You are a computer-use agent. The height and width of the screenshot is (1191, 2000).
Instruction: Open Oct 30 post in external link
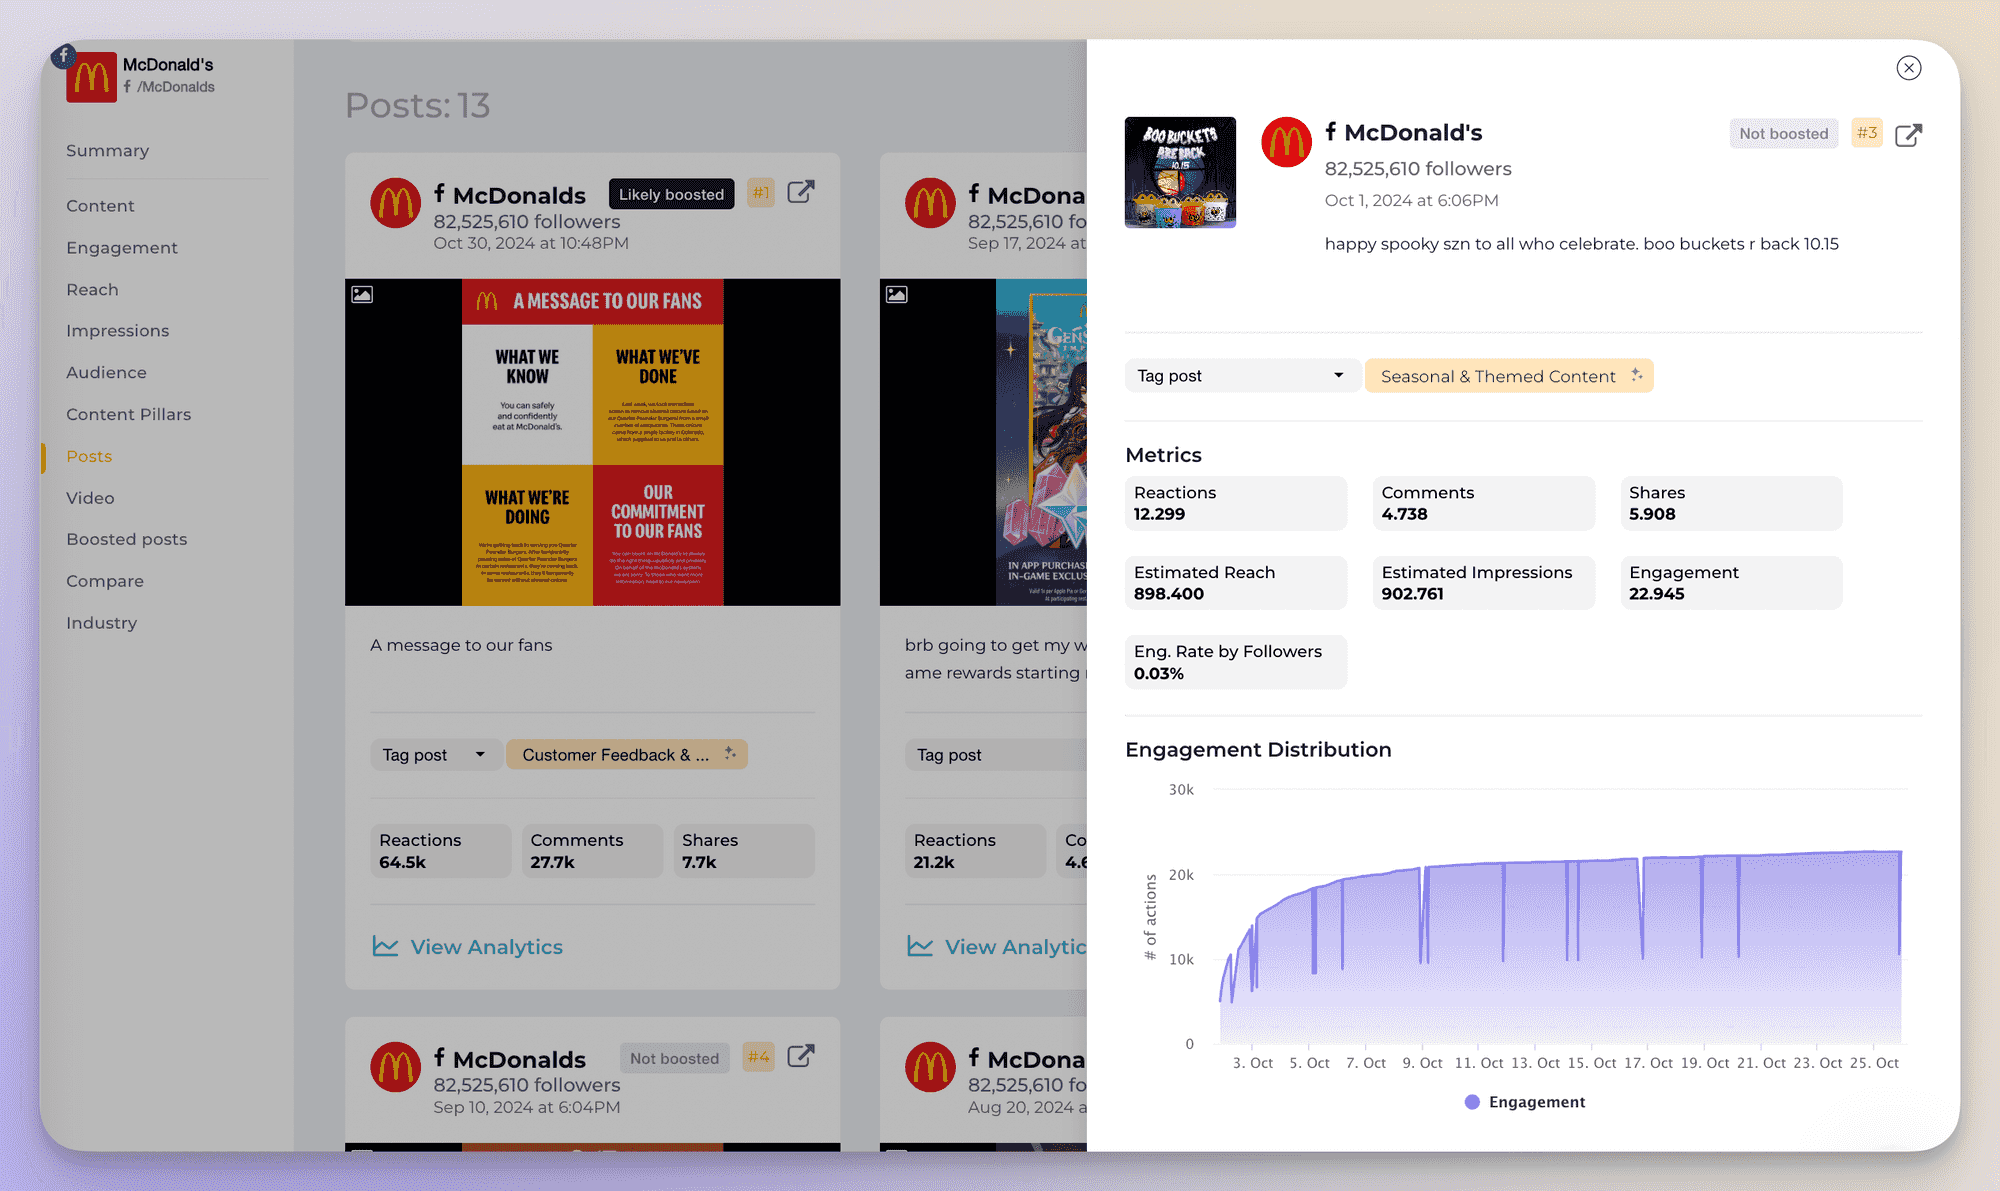[x=801, y=192]
